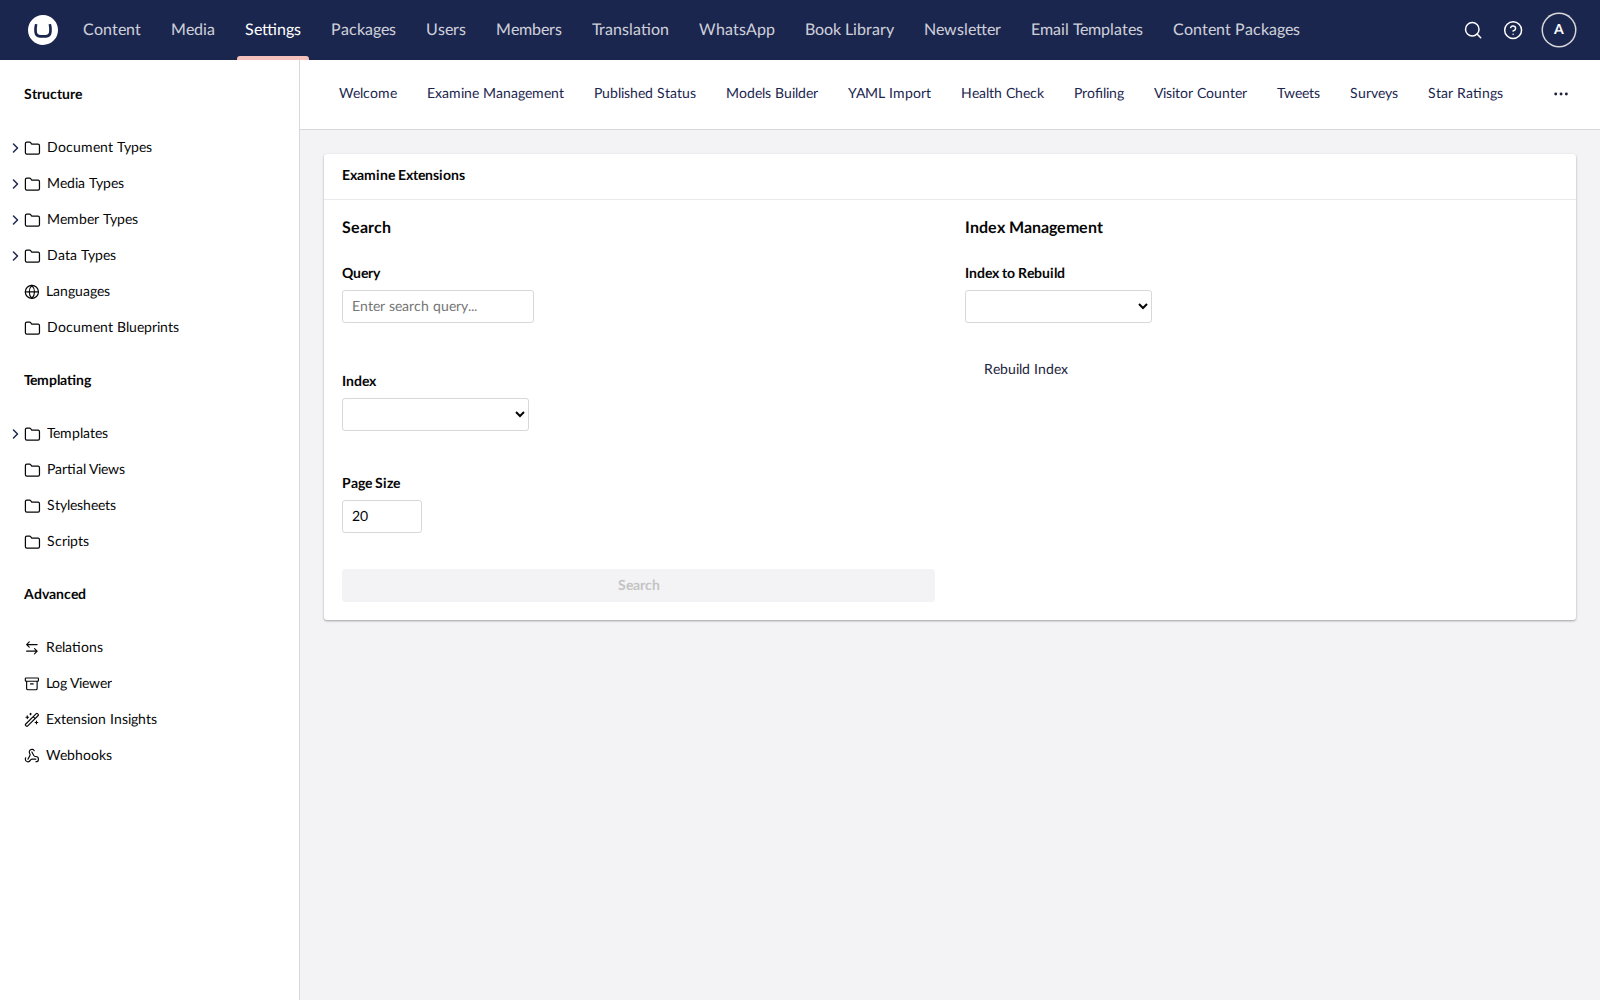The width and height of the screenshot is (1600, 1000).
Task: Open the Users section
Action: coord(446,30)
